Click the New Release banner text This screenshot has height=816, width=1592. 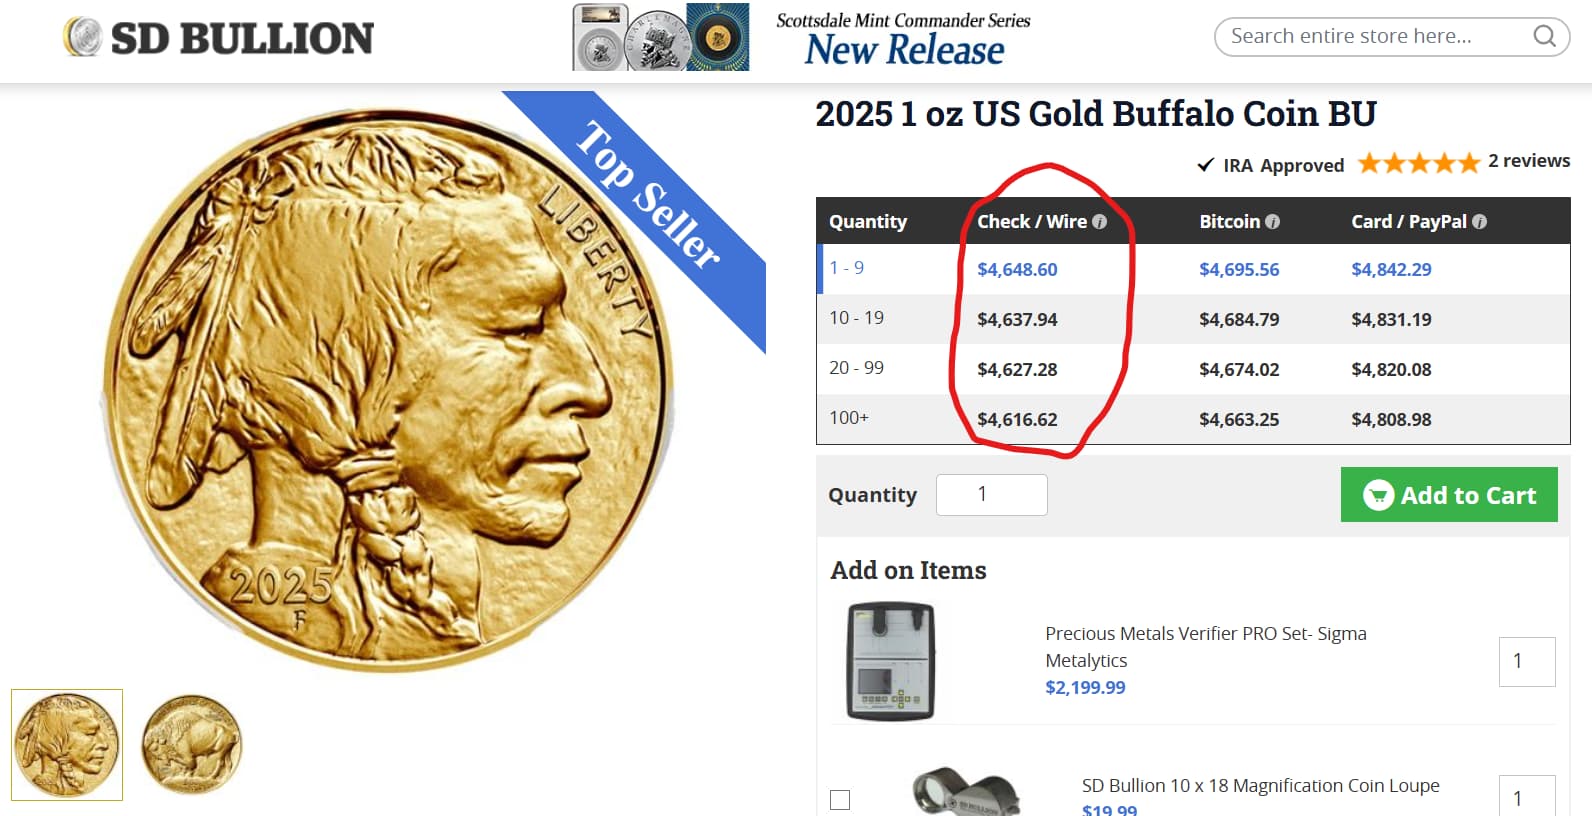[904, 49]
